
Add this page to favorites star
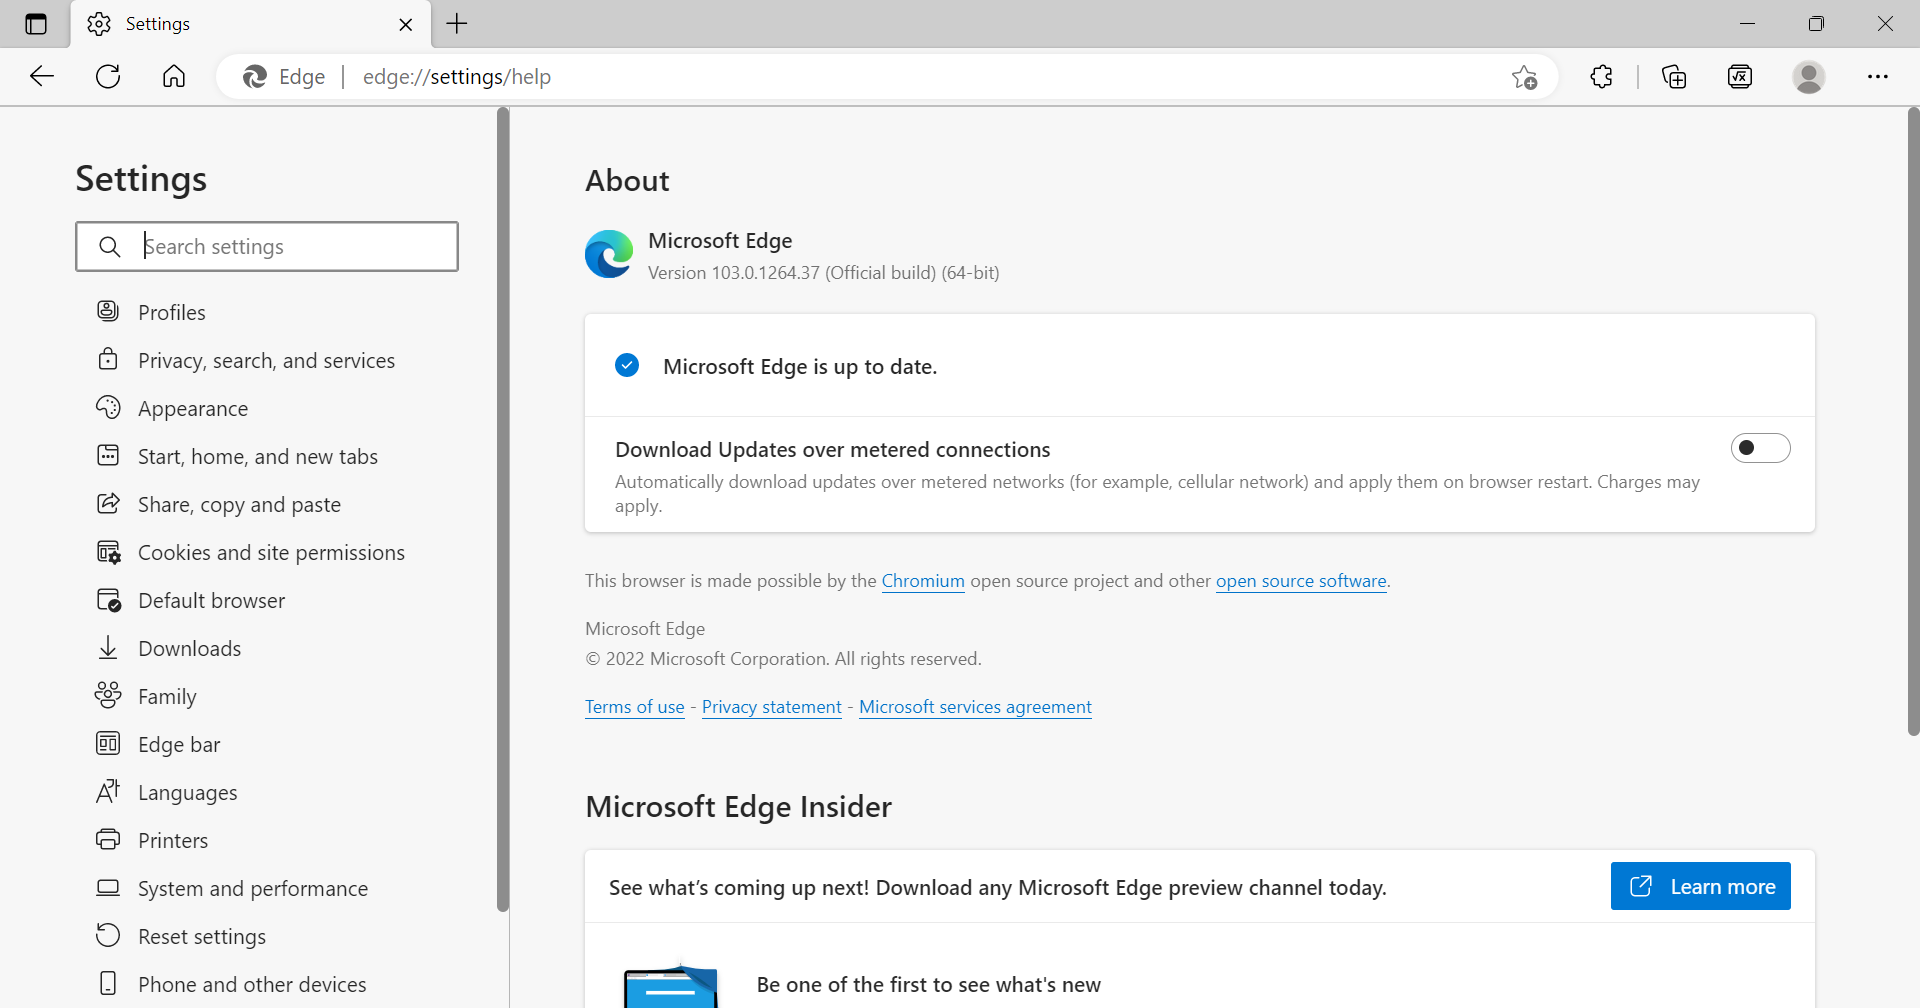[1524, 77]
